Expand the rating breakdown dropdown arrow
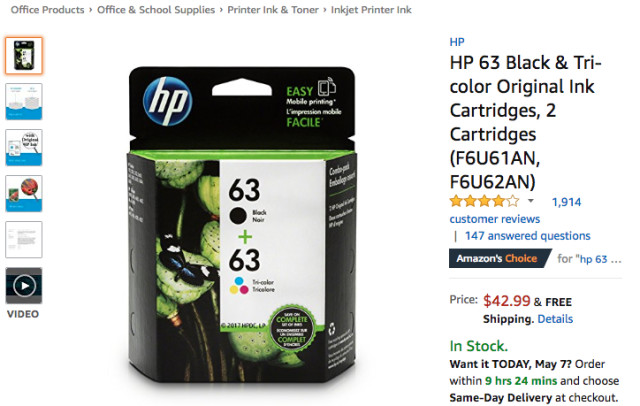 (531, 201)
